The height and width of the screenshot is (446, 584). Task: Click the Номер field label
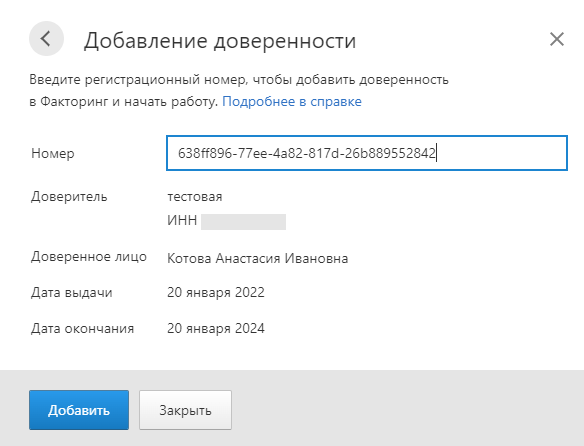(53, 154)
